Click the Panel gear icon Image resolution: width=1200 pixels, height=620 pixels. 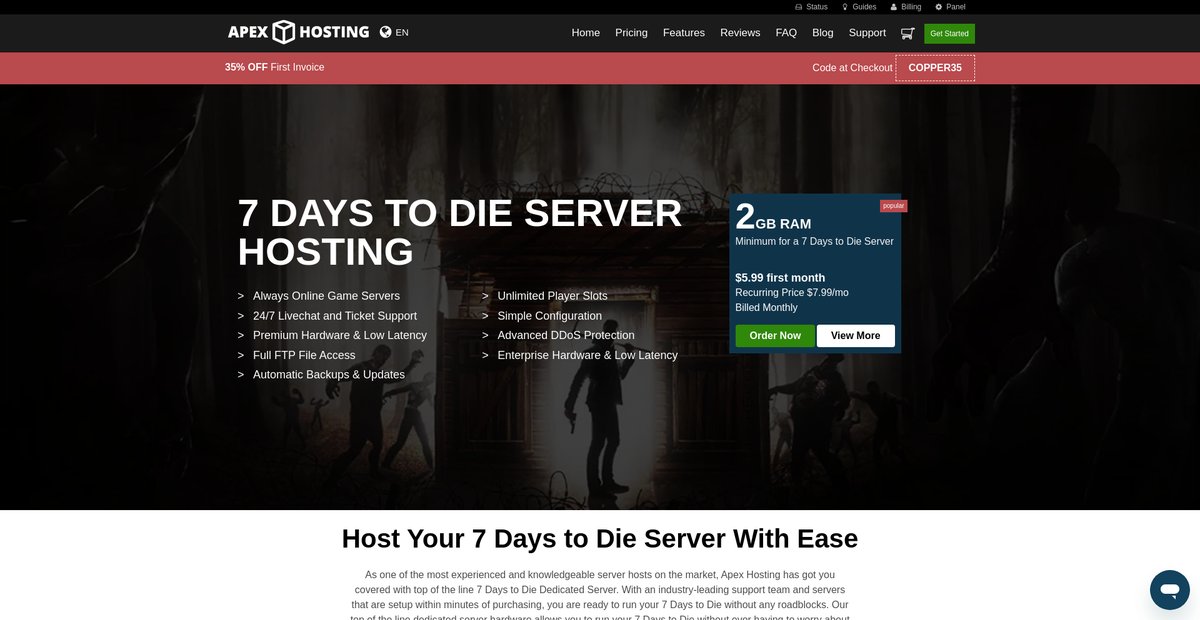click(x=939, y=7)
